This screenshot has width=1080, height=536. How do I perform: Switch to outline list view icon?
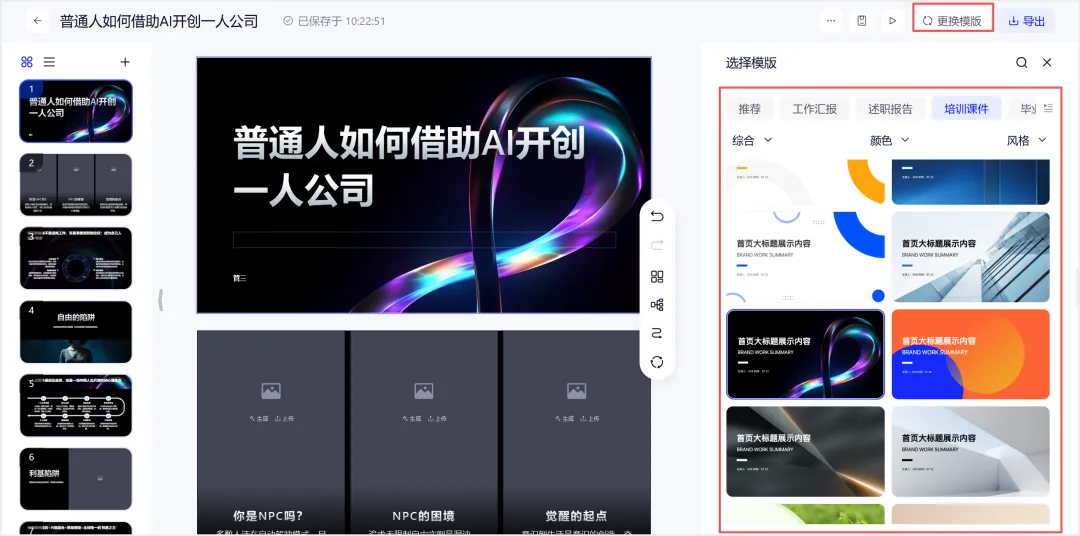[50, 62]
